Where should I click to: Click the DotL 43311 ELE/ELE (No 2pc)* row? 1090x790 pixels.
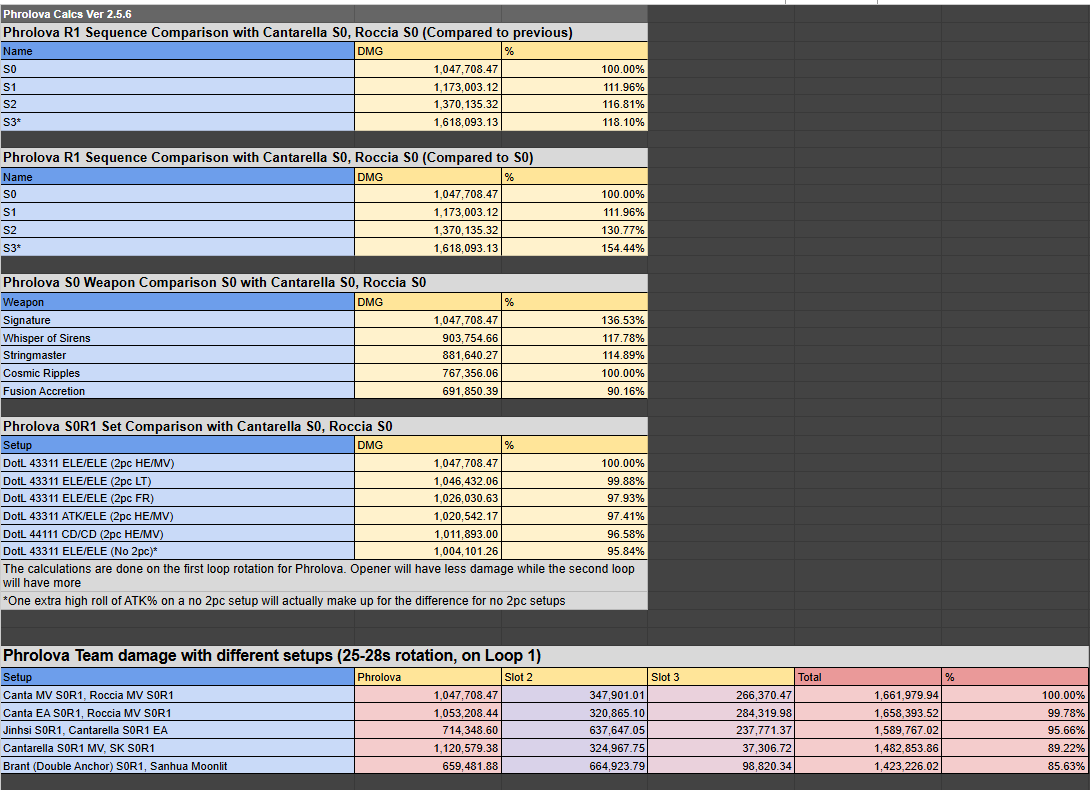coord(177,551)
